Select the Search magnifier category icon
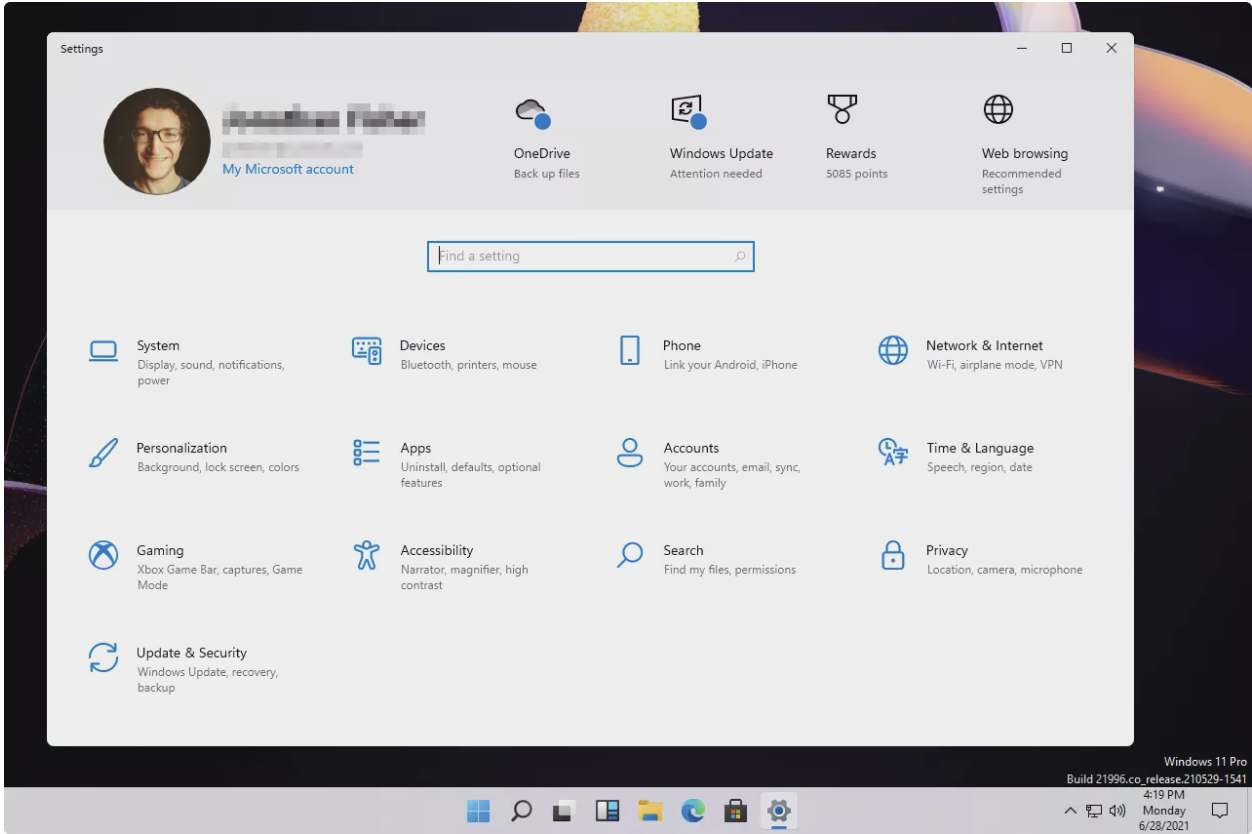The width and height of the screenshot is (1252, 834). [630, 555]
